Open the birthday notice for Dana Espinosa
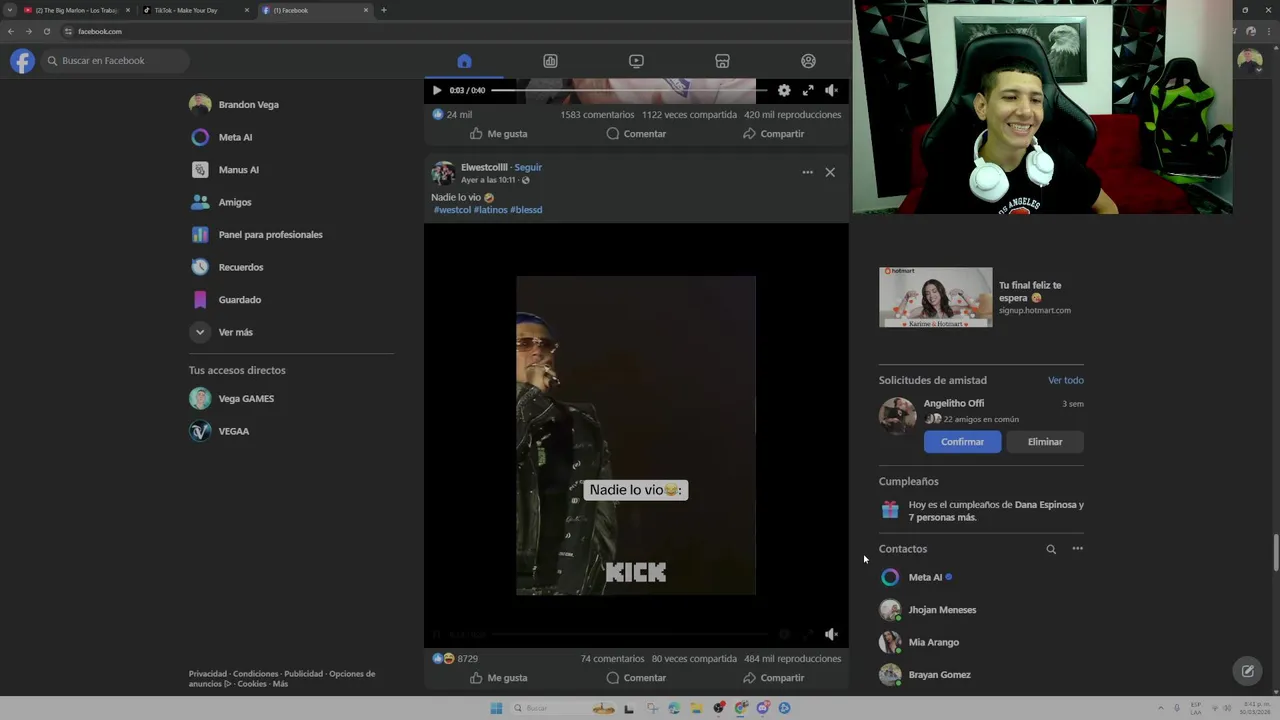 981,511
